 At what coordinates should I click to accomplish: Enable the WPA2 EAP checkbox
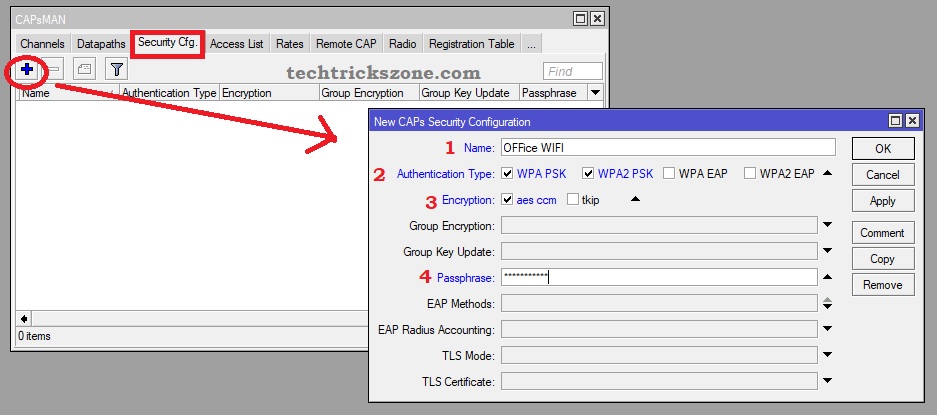[x=750, y=174]
